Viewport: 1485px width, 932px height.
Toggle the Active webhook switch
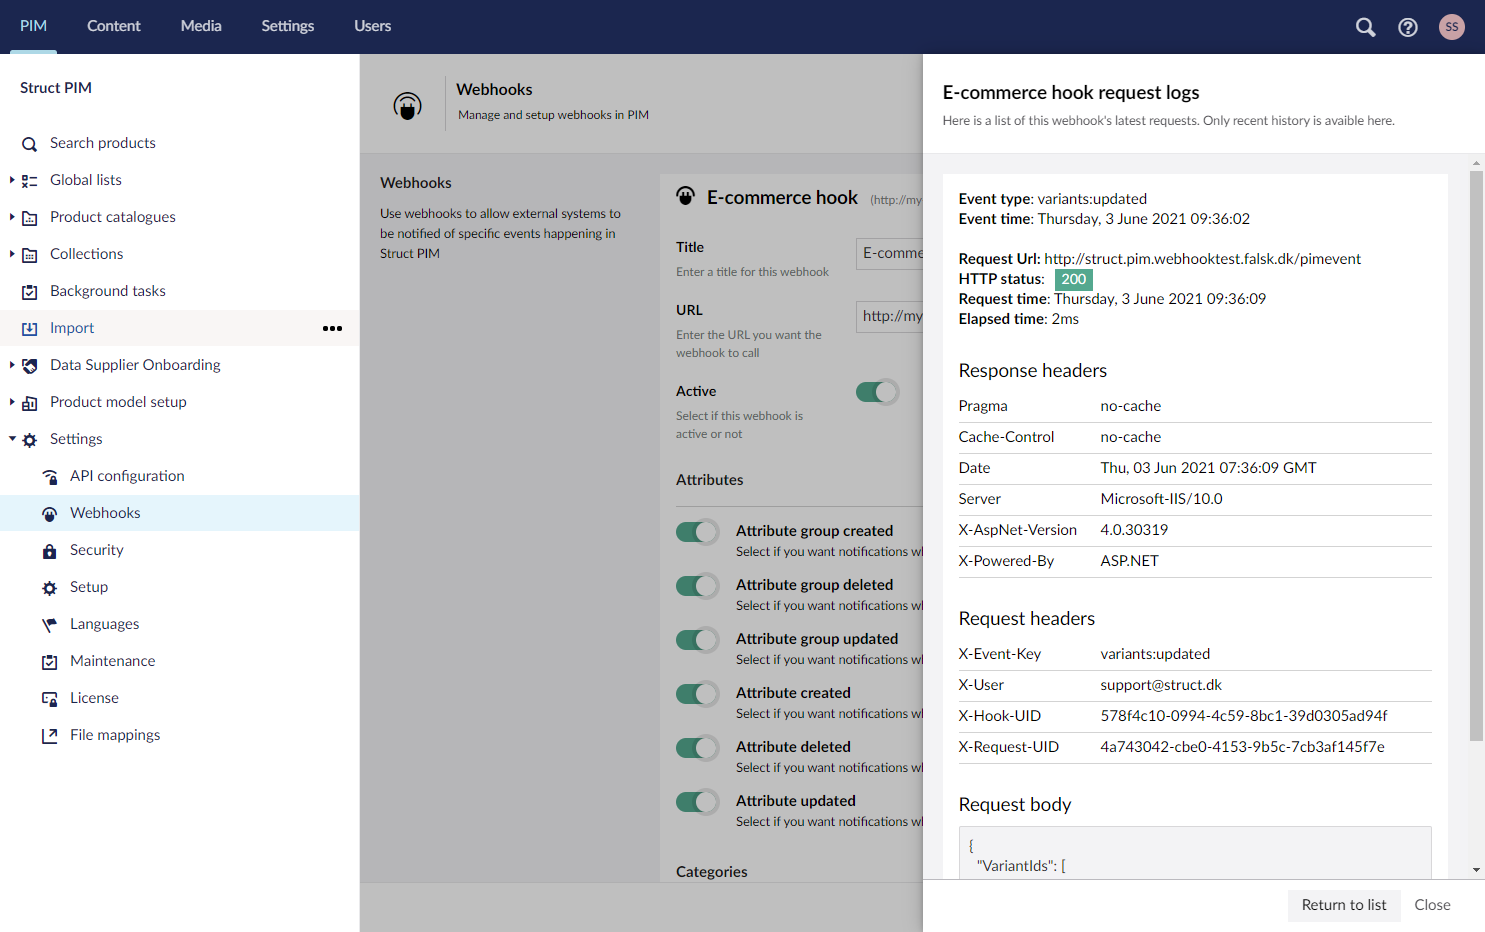(x=877, y=392)
